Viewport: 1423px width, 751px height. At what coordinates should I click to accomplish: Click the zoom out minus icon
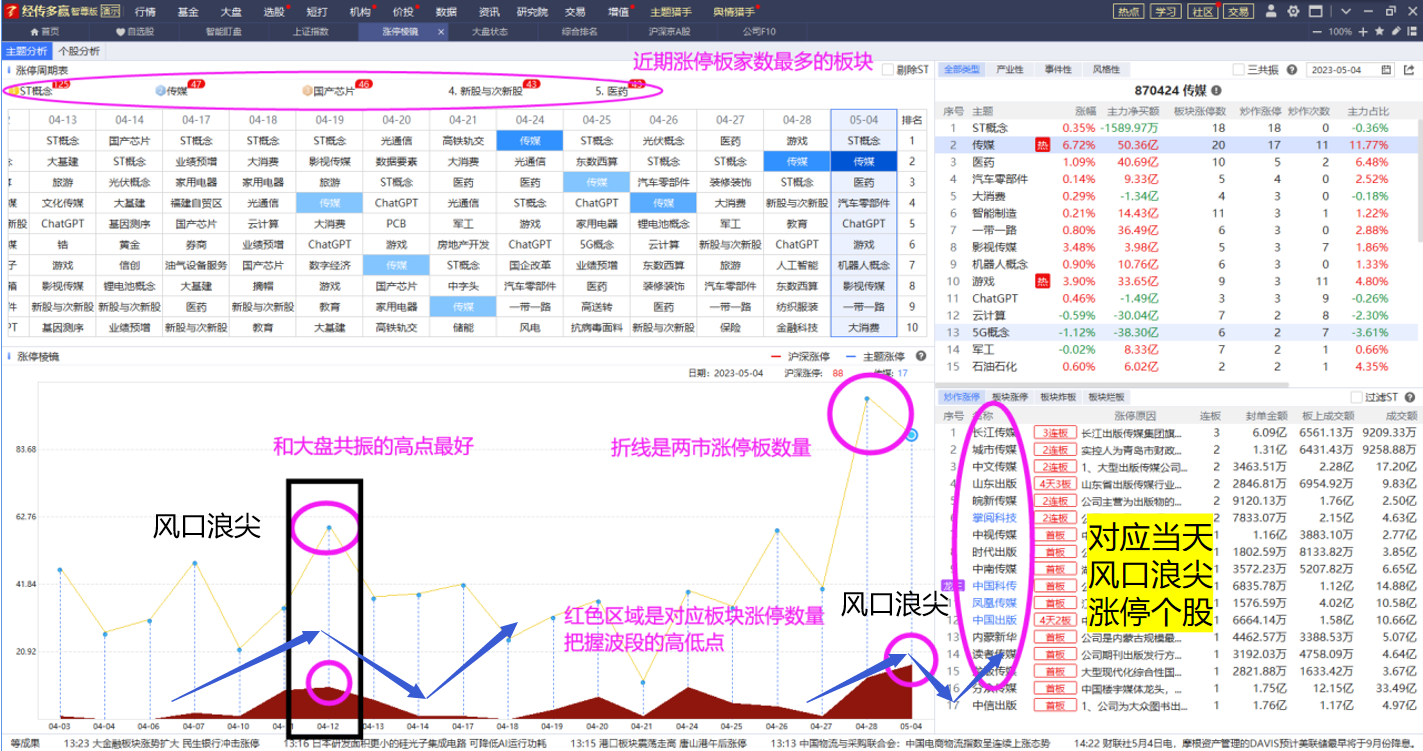click(1318, 31)
